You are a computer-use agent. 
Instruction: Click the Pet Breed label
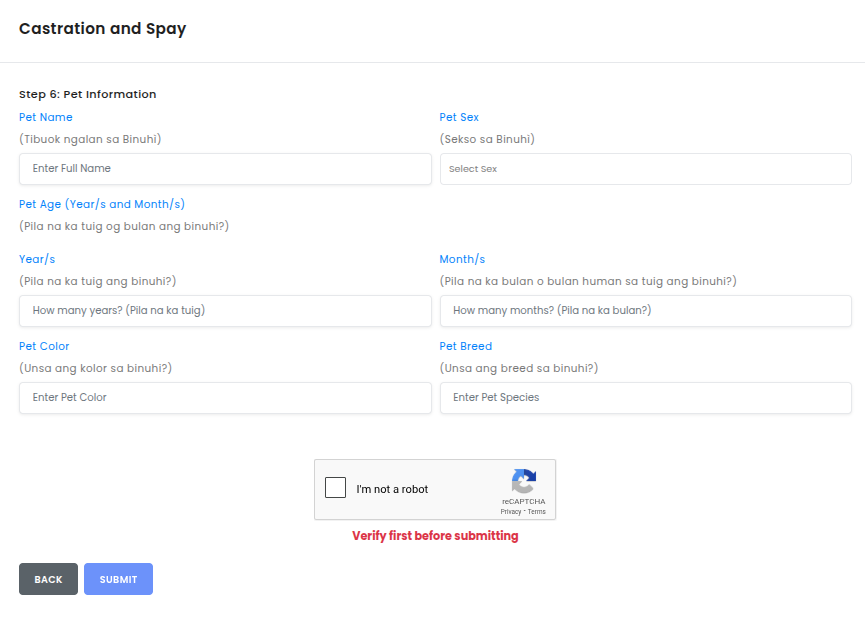pyautogui.click(x=466, y=347)
